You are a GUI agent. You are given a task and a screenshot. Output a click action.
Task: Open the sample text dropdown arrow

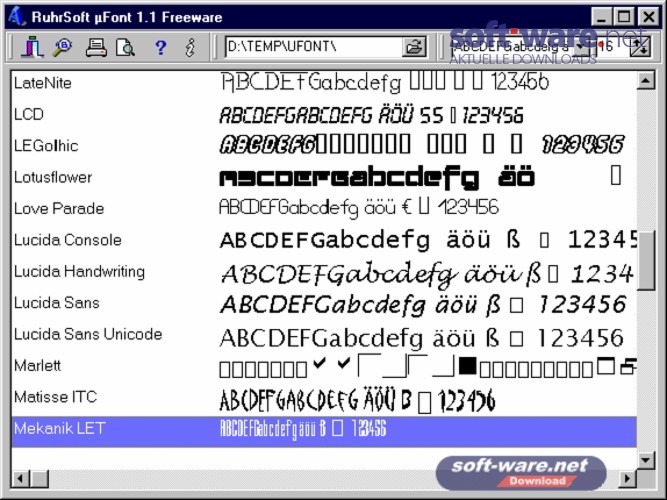(580, 46)
